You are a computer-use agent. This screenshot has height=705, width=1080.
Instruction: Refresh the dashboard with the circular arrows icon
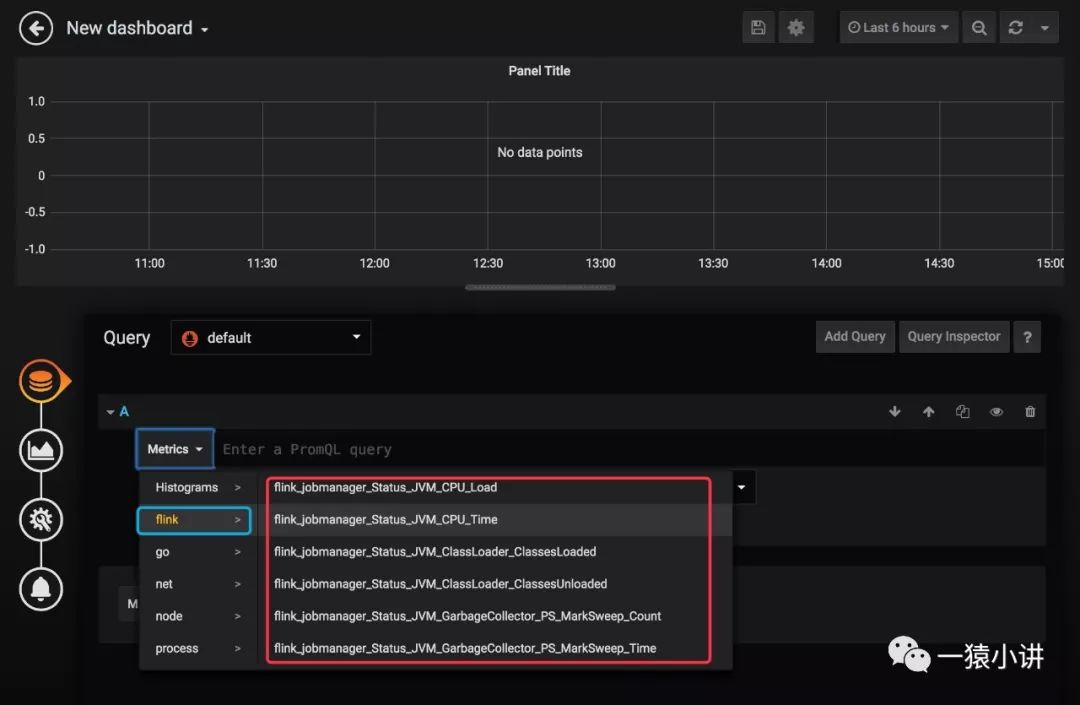click(1015, 28)
